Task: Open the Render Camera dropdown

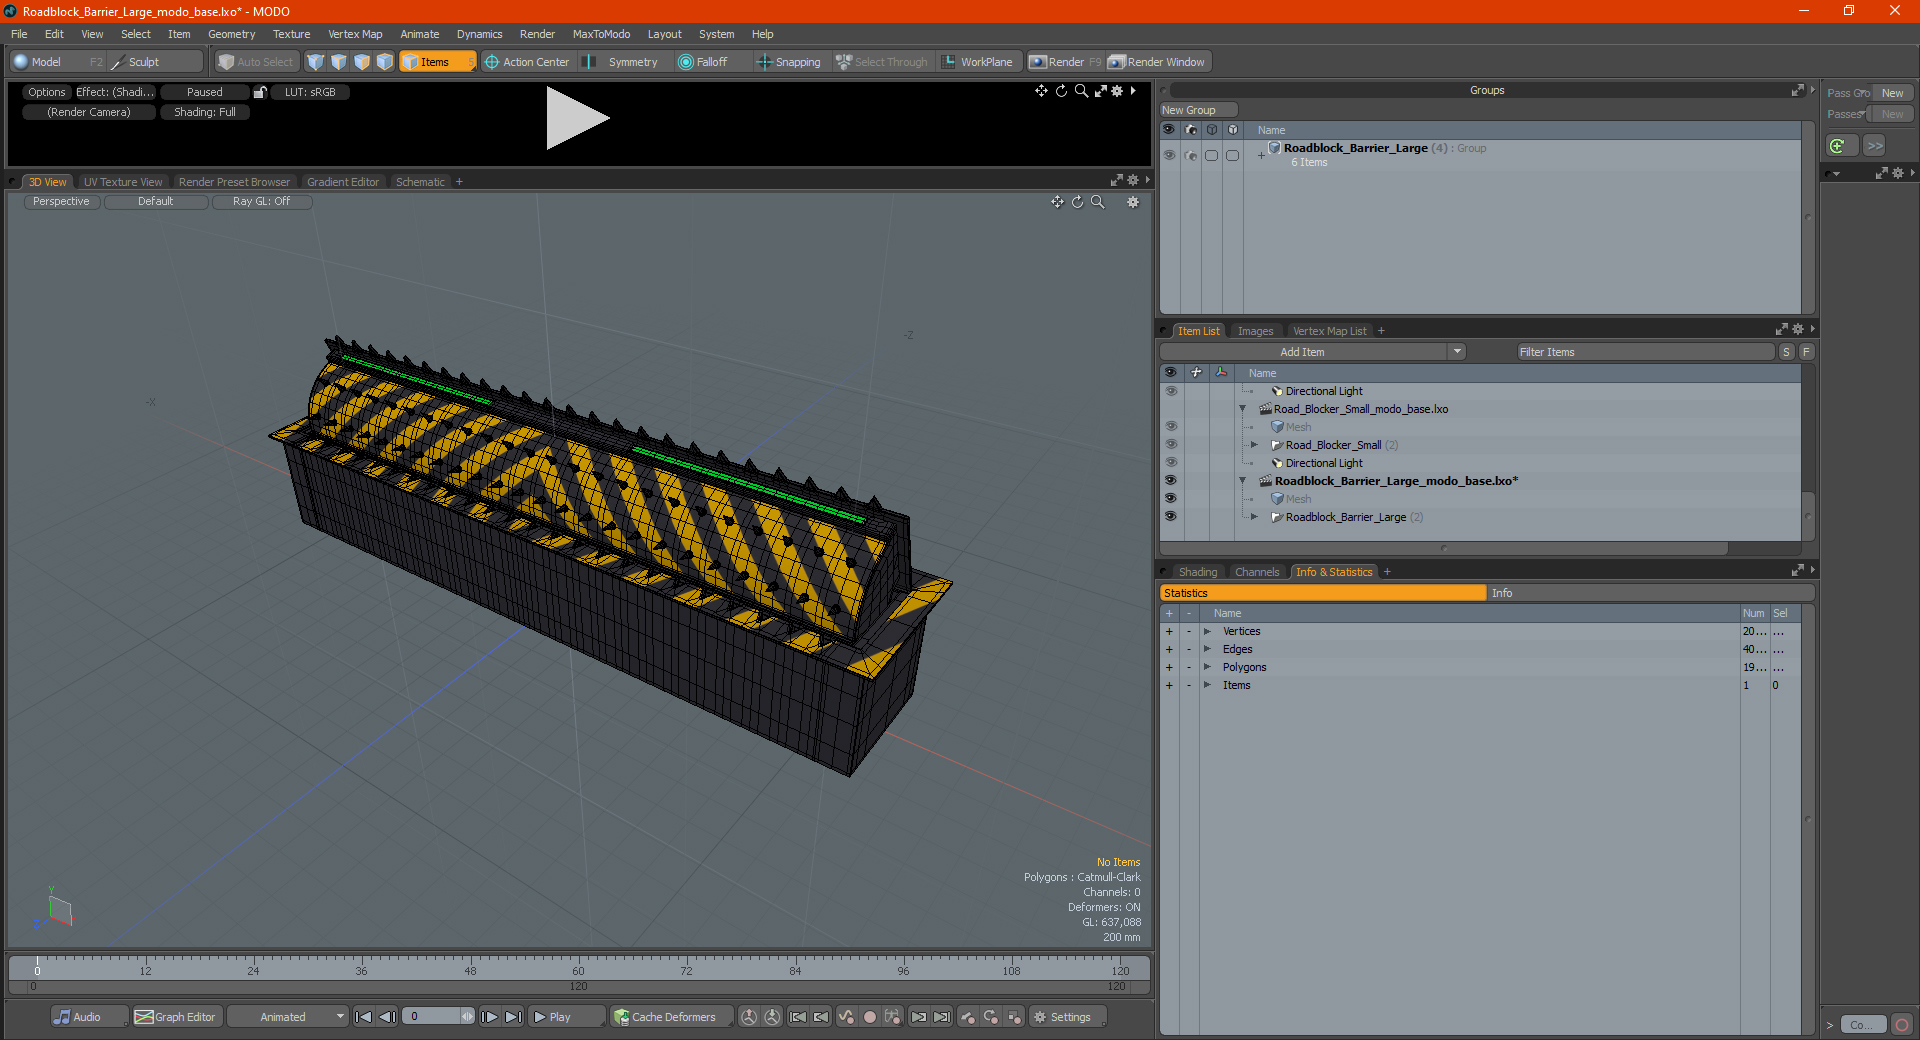Action: [x=89, y=112]
